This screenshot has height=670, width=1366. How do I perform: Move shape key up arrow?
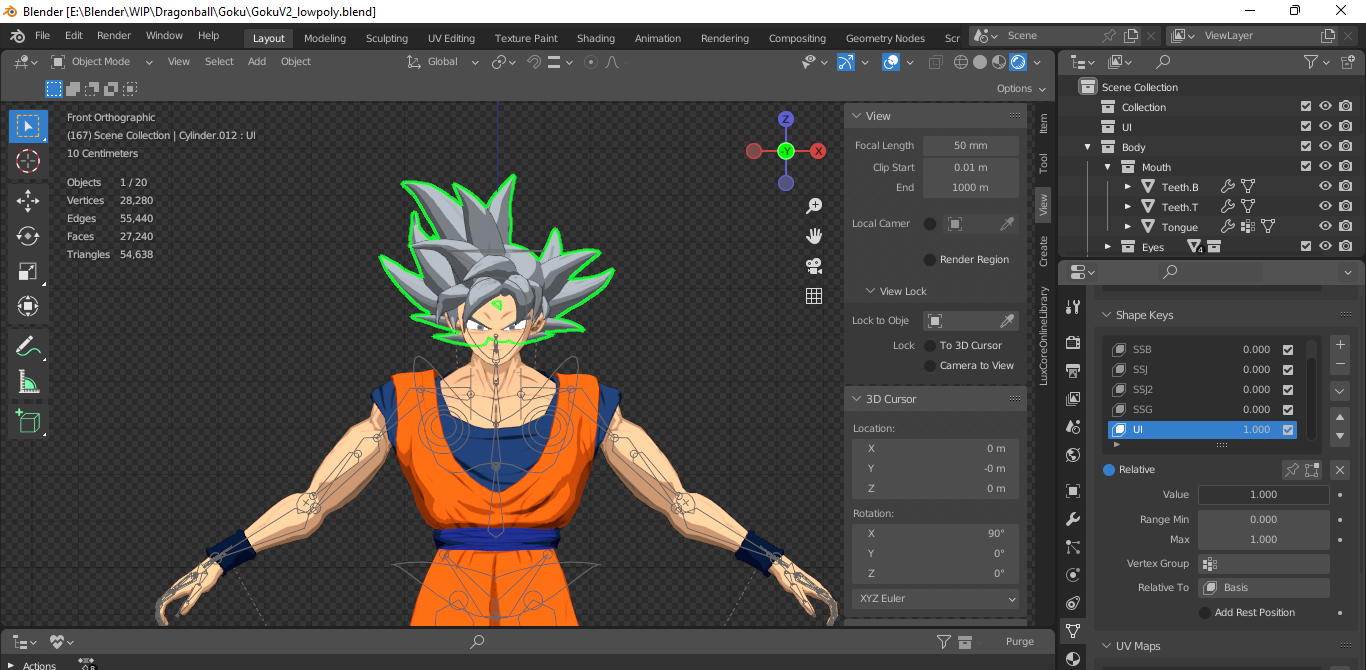pyautogui.click(x=1341, y=417)
